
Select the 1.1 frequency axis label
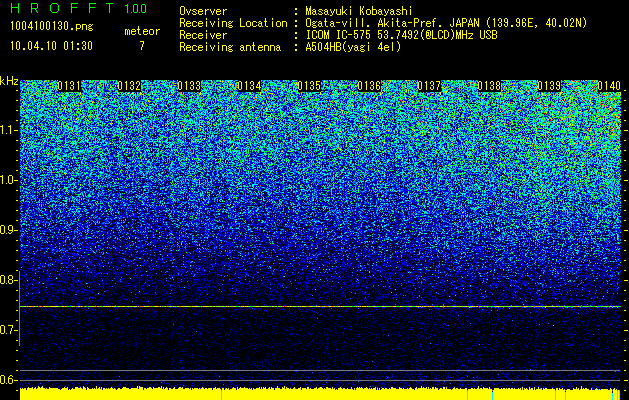8,130
